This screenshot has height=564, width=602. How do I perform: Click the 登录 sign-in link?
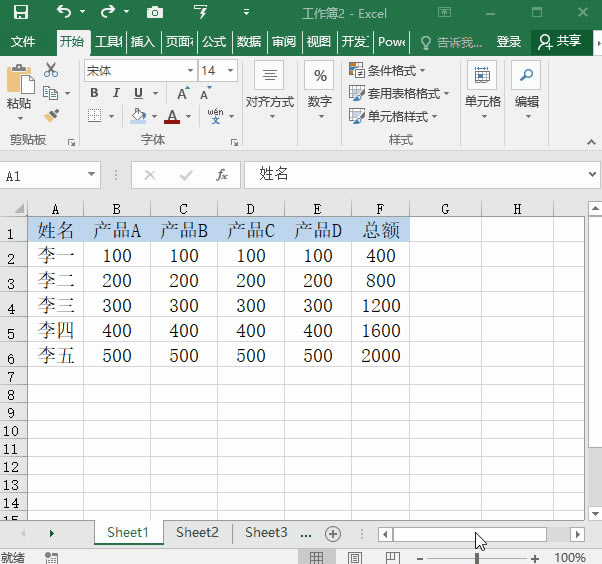[x=509, y=42]
